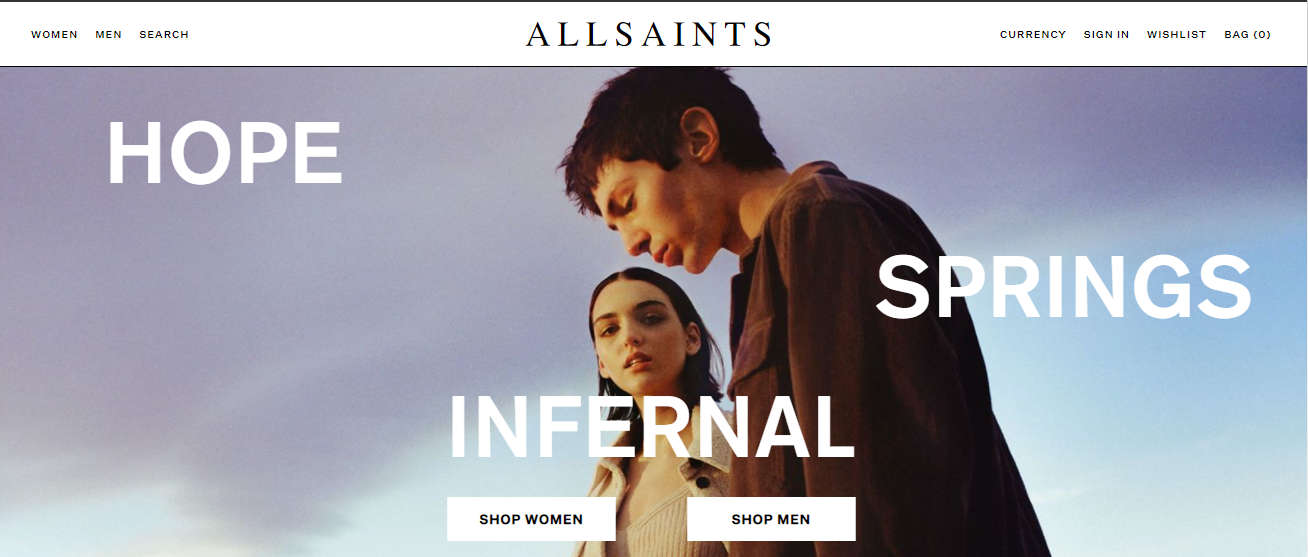
Task: Go to the SIGN IN page
Action: tap(1106, 34)
